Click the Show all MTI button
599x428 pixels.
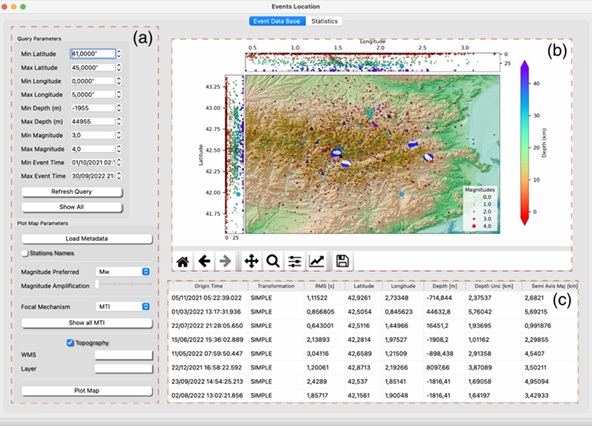87,323
